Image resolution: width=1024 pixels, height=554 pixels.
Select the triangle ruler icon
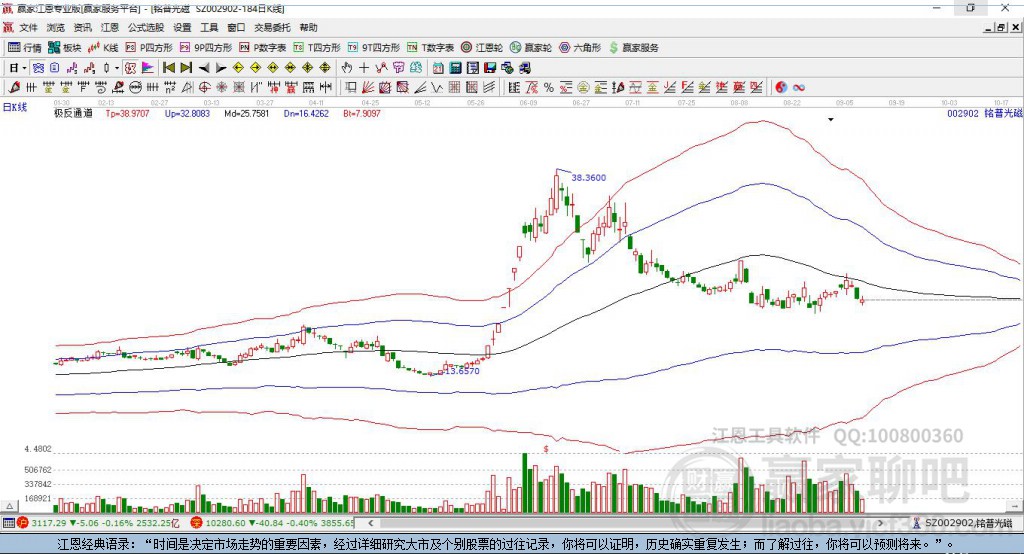pyautogui.click(x=187, y=87)
